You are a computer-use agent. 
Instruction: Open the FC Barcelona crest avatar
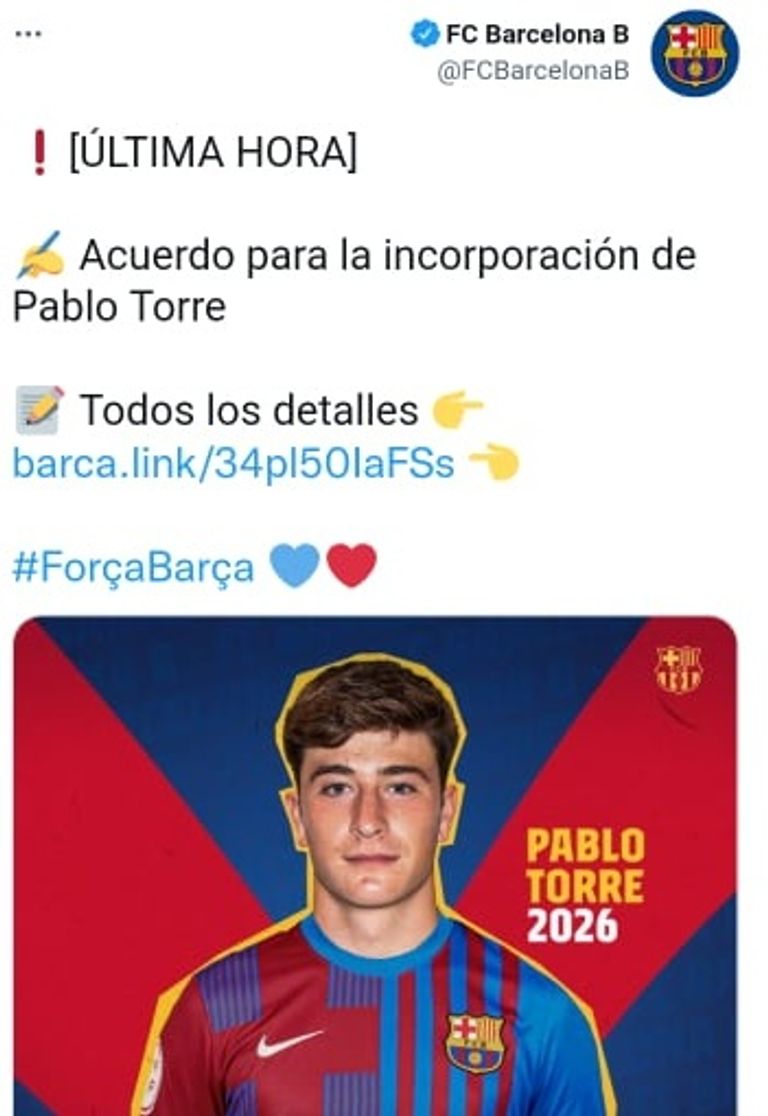(695, 54)
